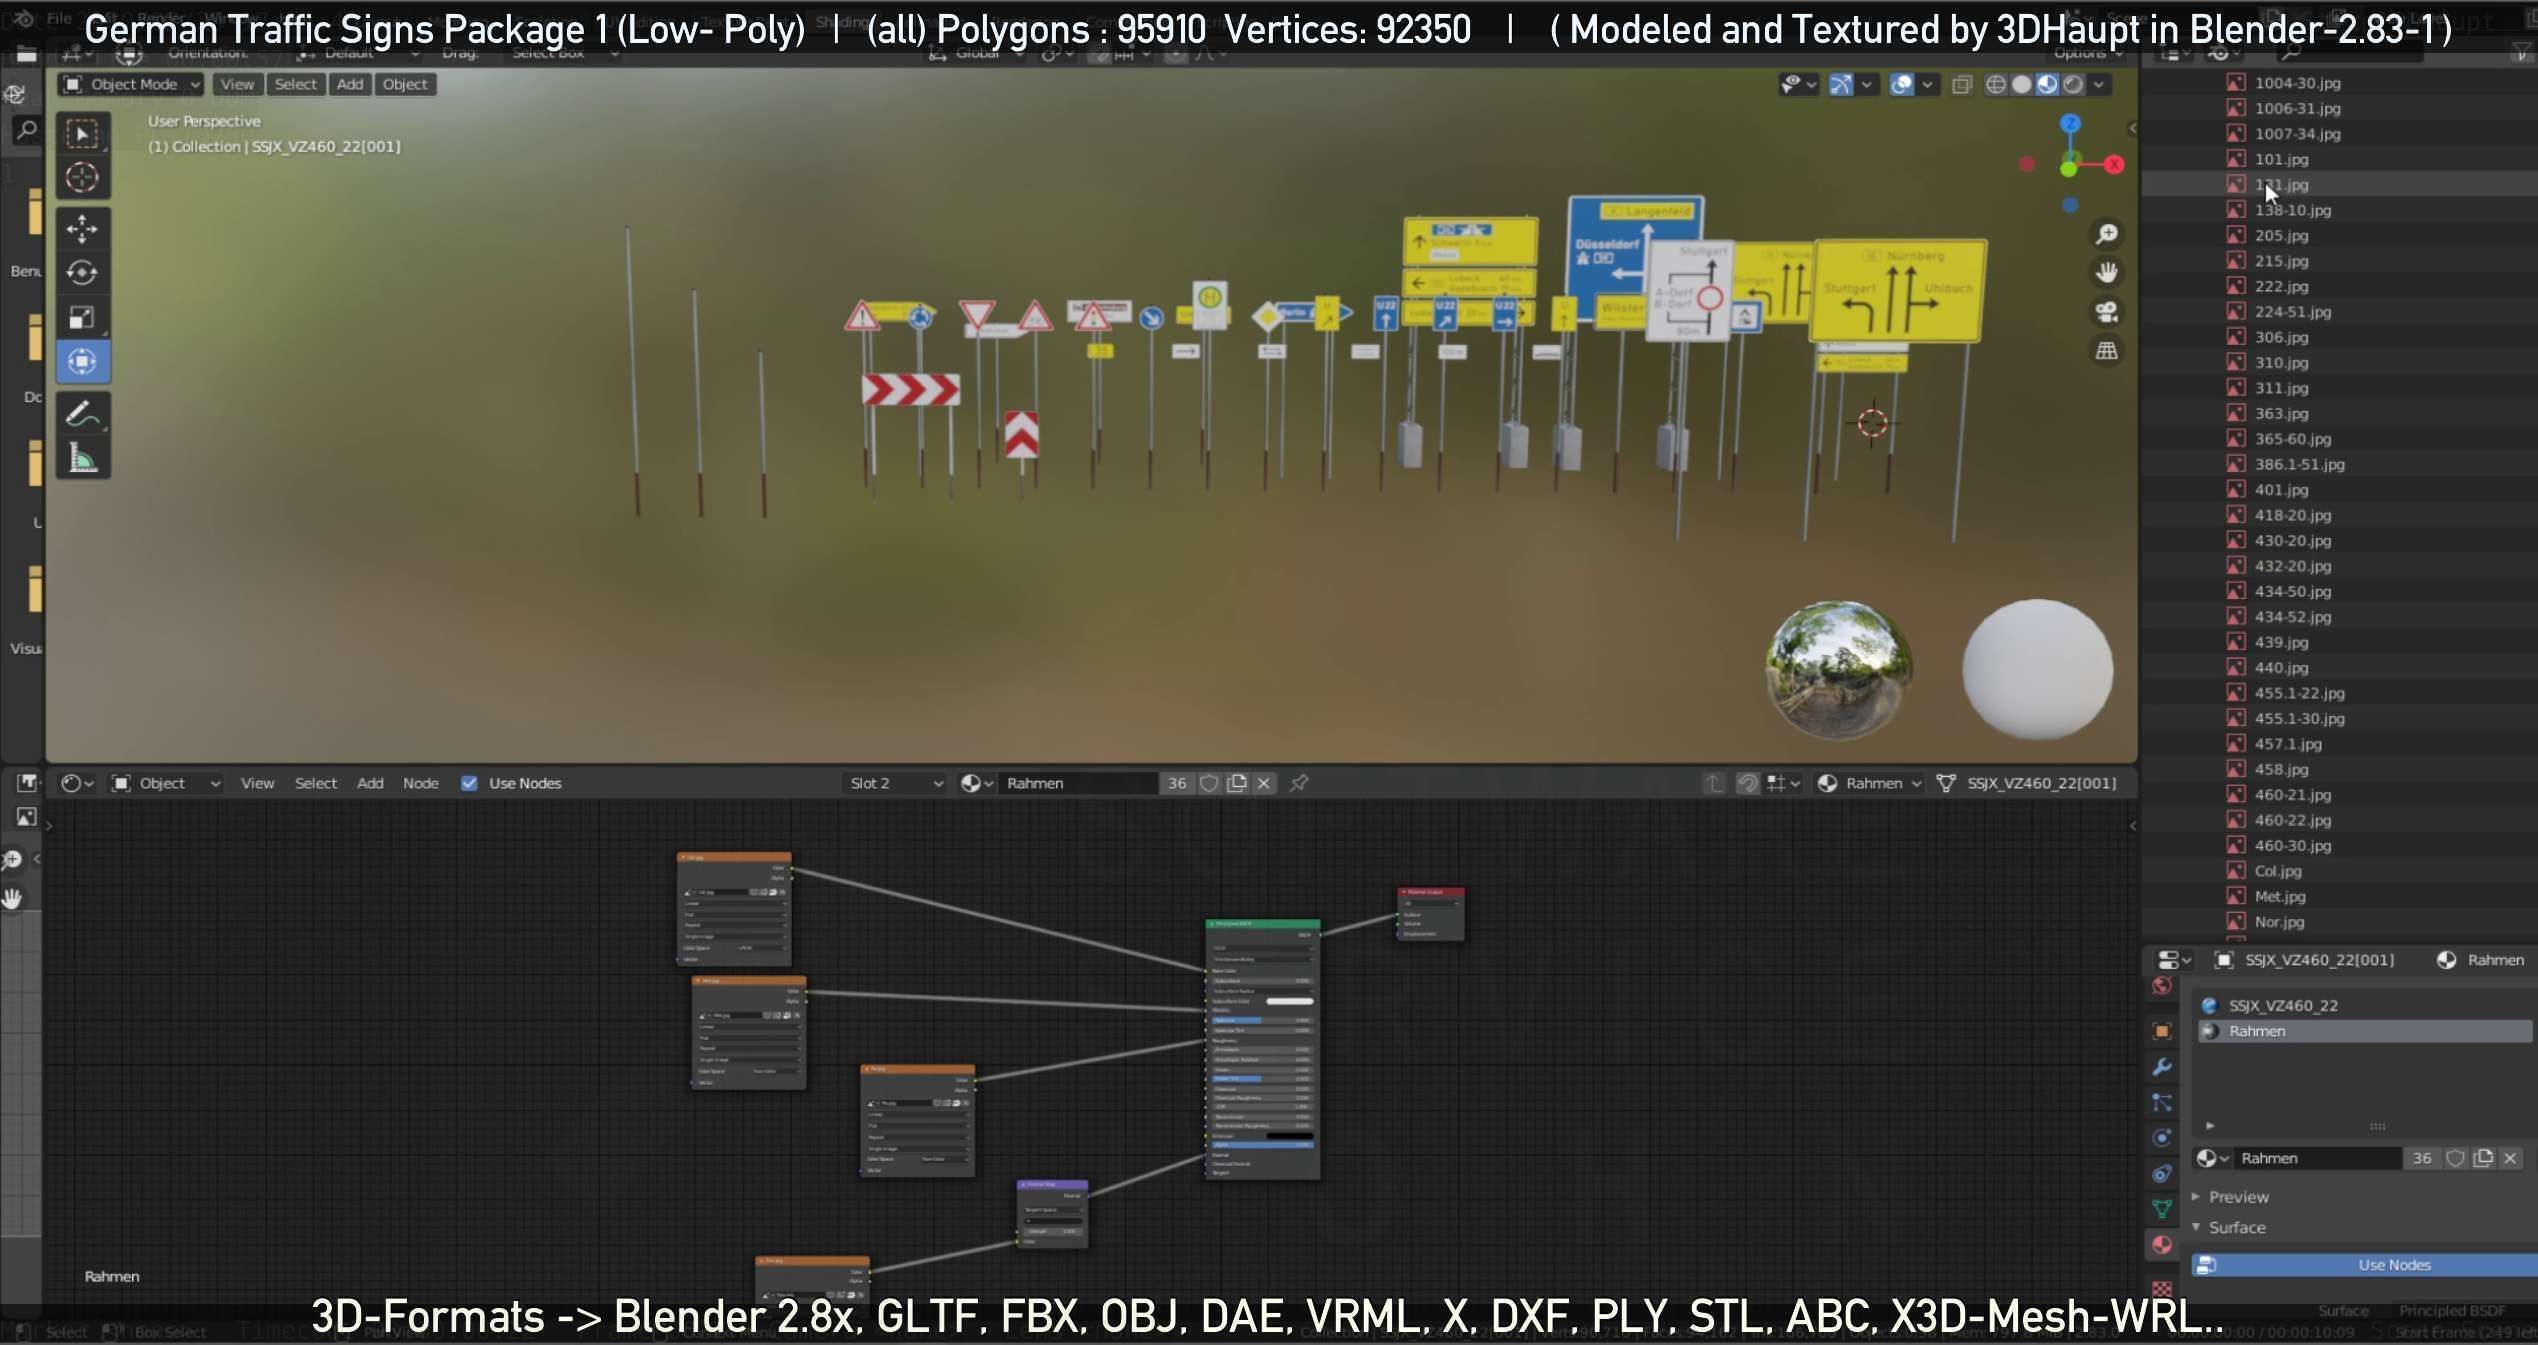This screenshot has height=1345, width=2538.
Task: Switch viewport shading to Rendered
Action: 2074,85
